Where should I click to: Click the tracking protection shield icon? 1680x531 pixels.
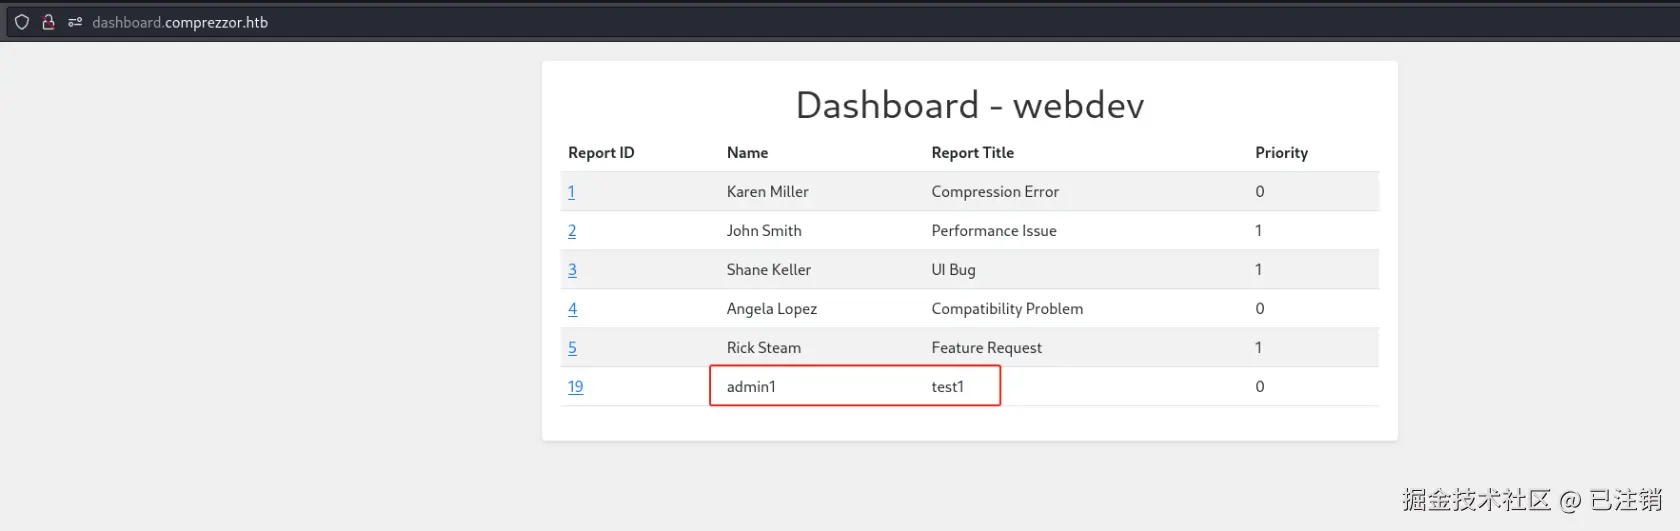coord(22,22)
